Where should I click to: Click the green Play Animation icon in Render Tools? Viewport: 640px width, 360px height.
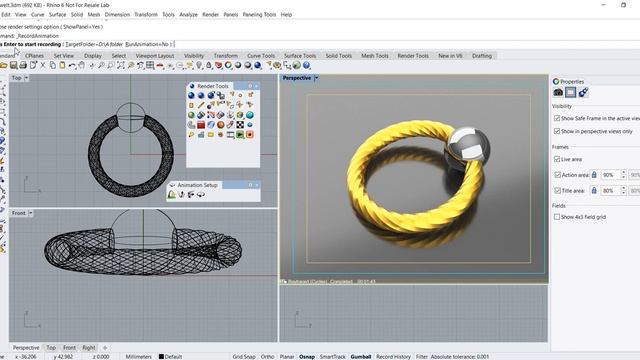(x=240, y=135)
